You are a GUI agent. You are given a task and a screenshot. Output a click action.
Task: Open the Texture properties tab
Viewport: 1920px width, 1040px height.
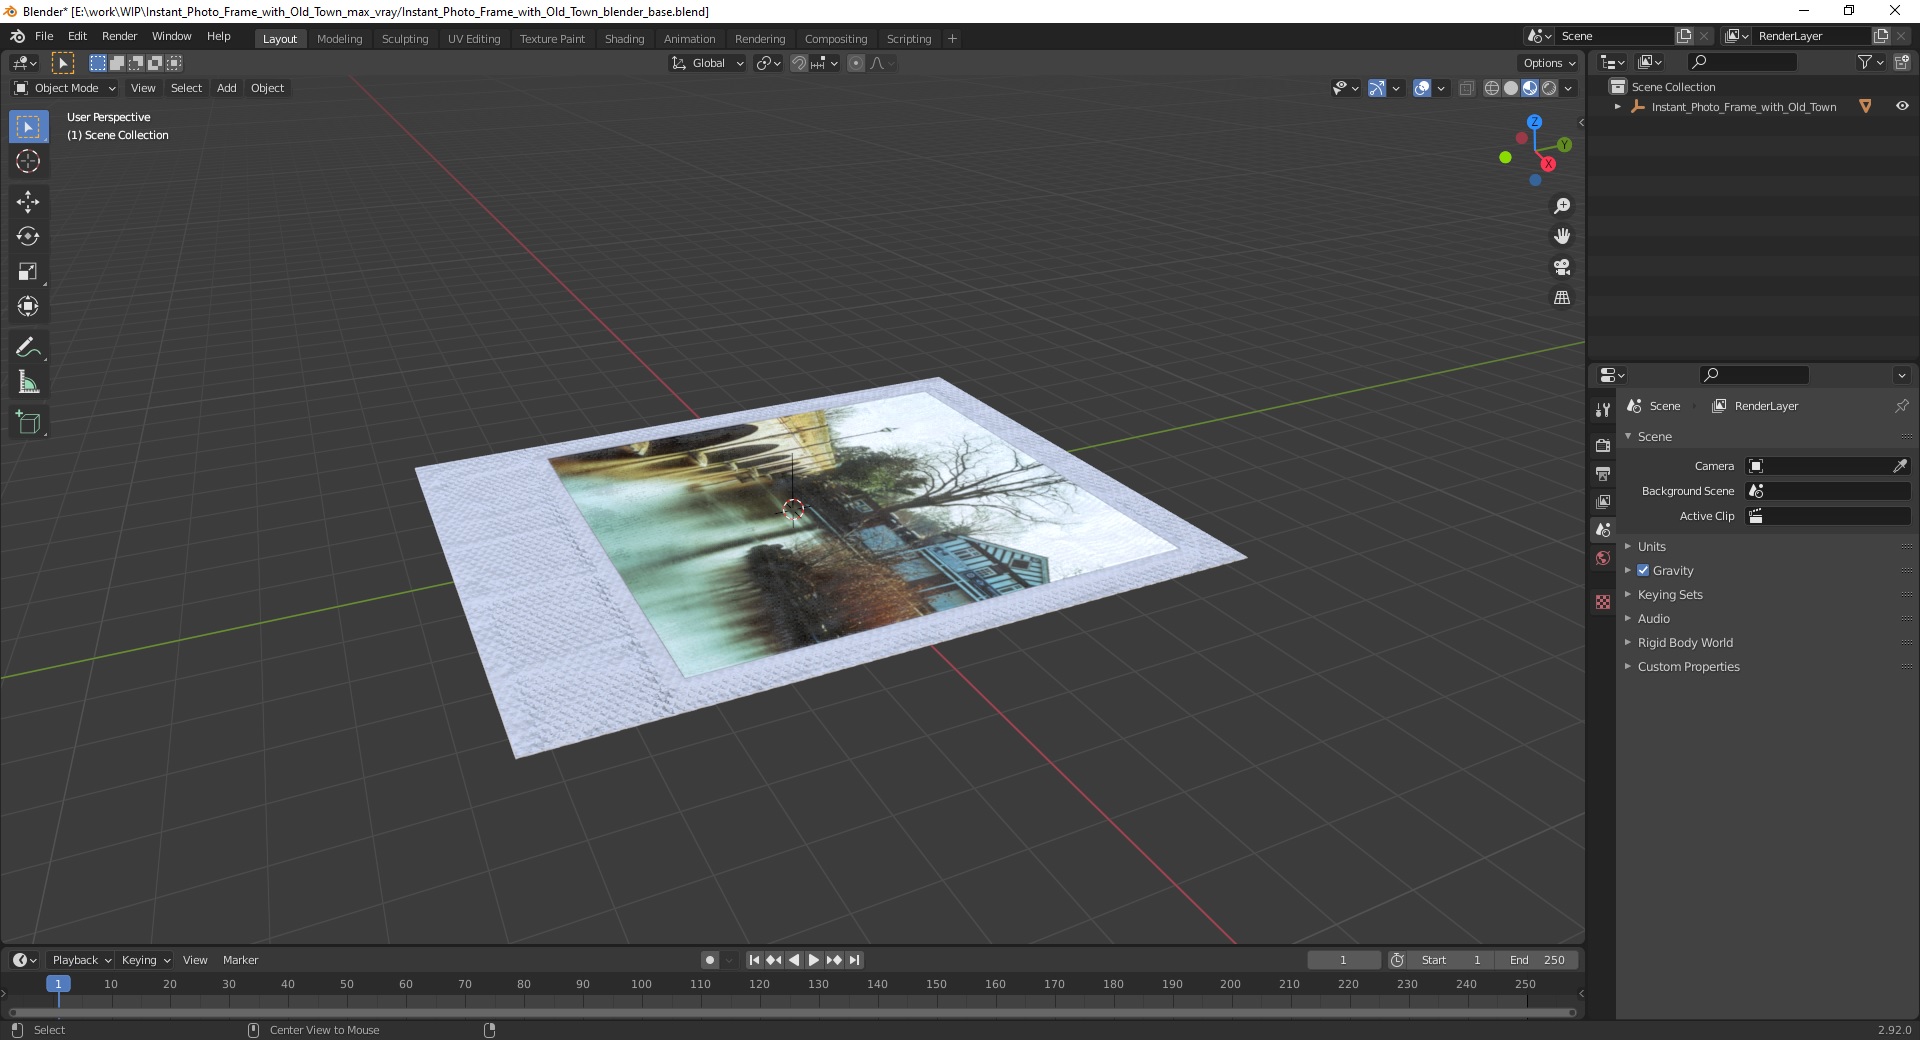point(1603,602)
